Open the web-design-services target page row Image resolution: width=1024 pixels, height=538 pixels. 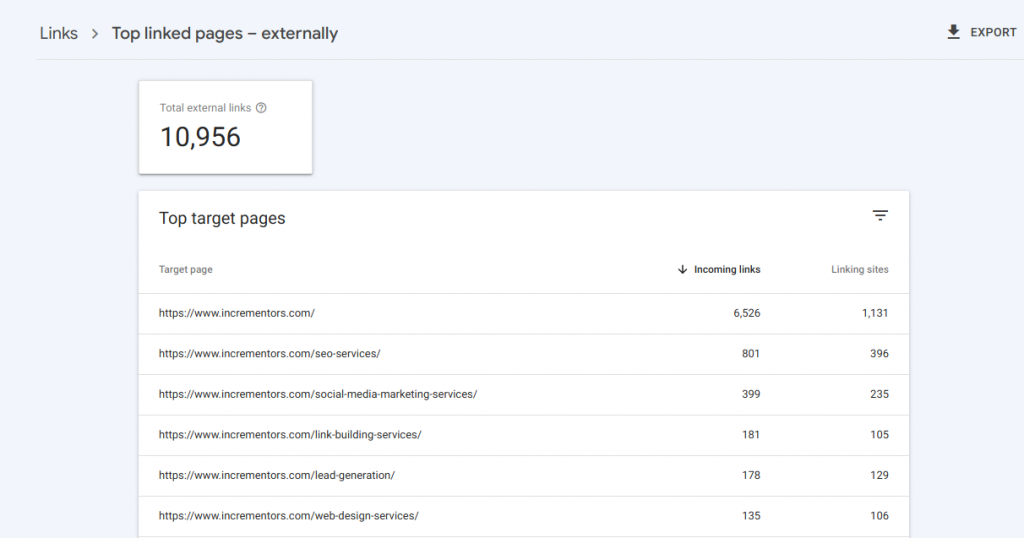pos(523,516)
